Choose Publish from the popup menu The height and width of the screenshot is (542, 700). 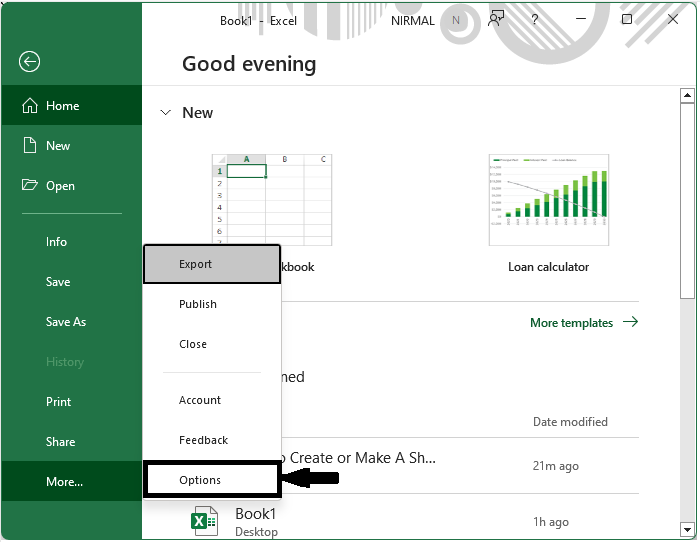212,304
